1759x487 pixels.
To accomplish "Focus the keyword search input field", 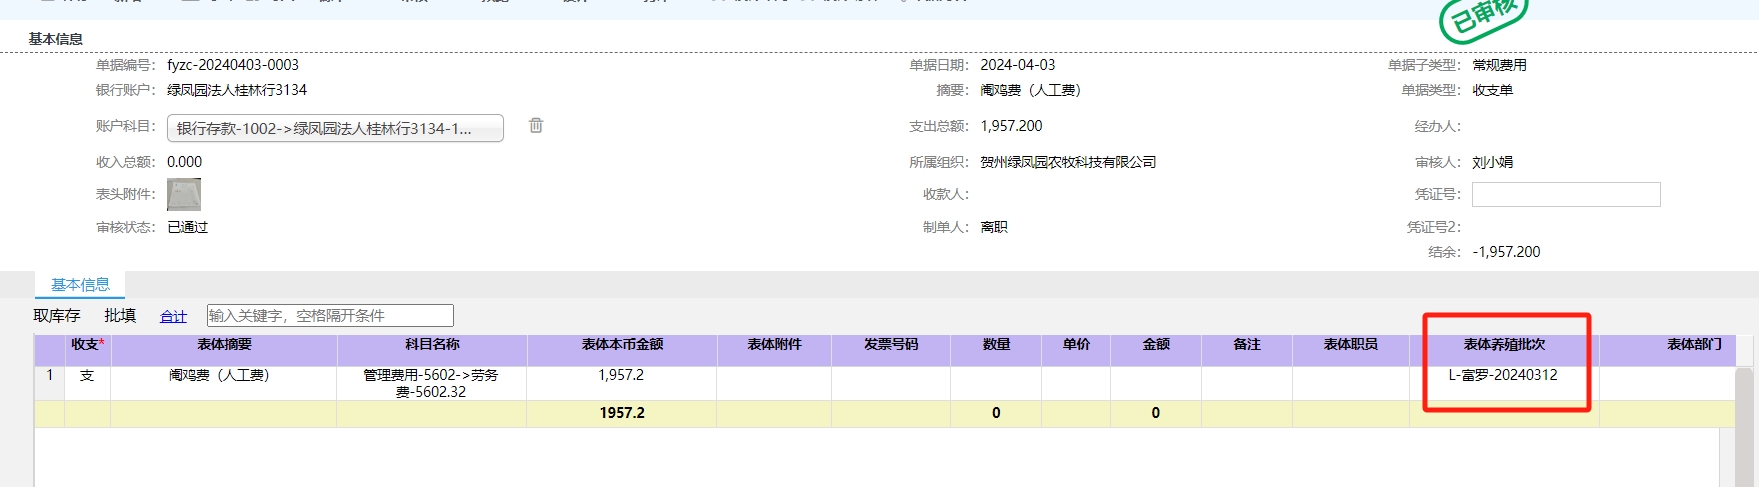I will pyautogui.click(x=330, y=316).
